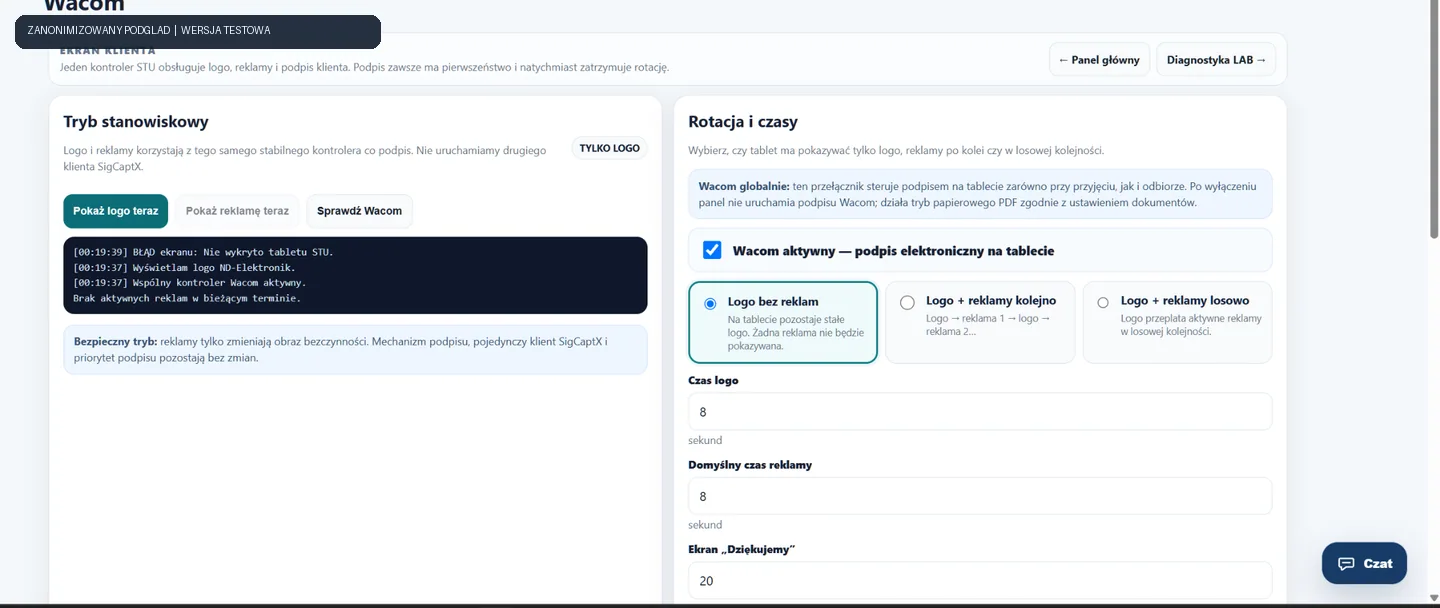This screenshot has height=608, width=1440.
Task: Toggle the Wacom aktywny checkbox
Action: (x=712, y=250)
